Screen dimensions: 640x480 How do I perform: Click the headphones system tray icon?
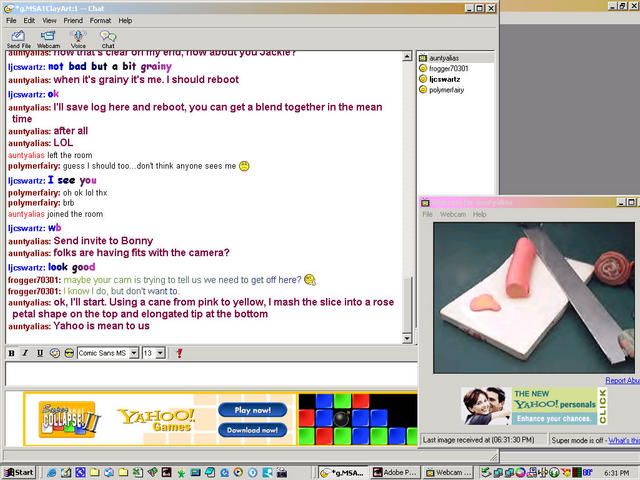(554, 473)
